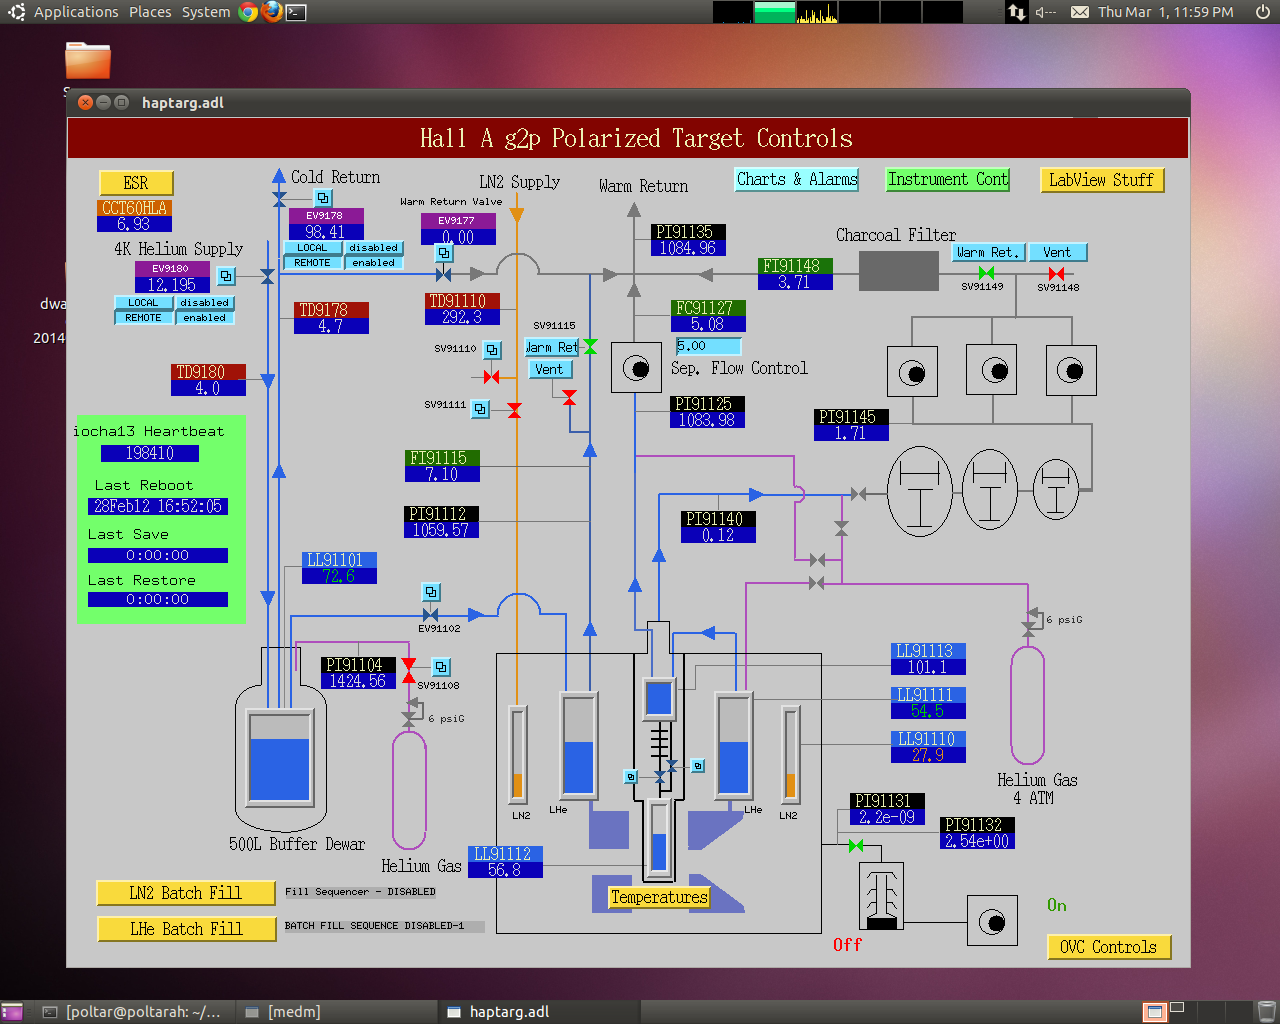Image resolution: width=1280 pixels, height=1024 pixels.
Task: Click the green SV91149 valve symbol
Action: 986,273
